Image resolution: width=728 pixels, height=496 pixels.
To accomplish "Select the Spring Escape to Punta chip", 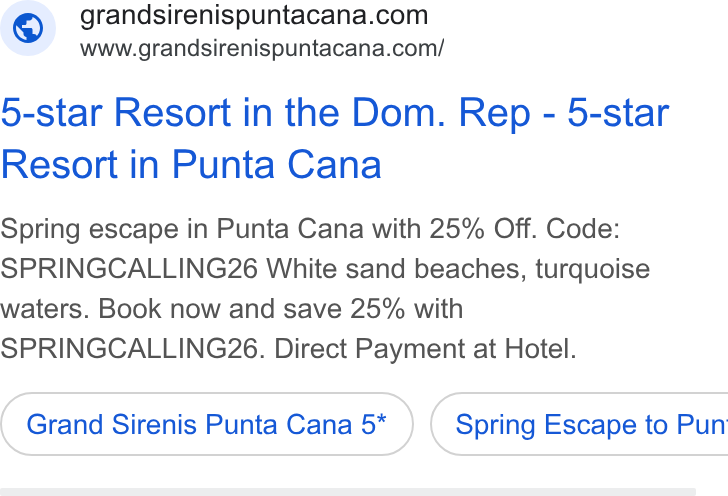I will pyautogui.click(x=579, y=424).
